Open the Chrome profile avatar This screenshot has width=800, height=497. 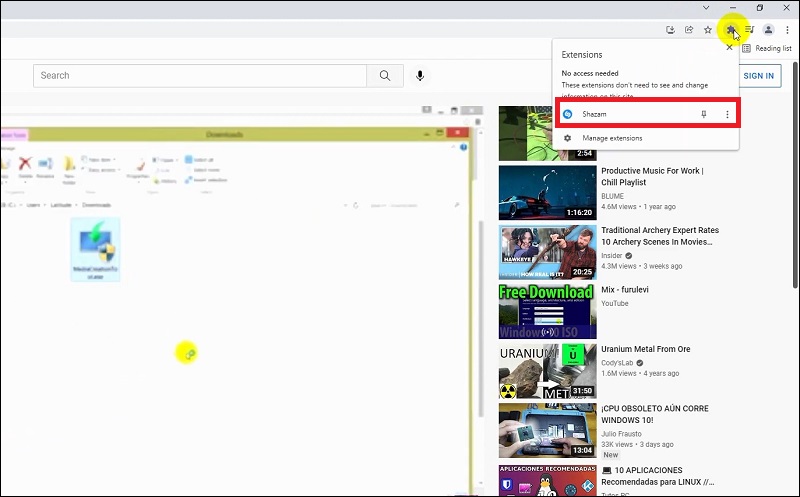pyautogui.click(x=768, y=30)
